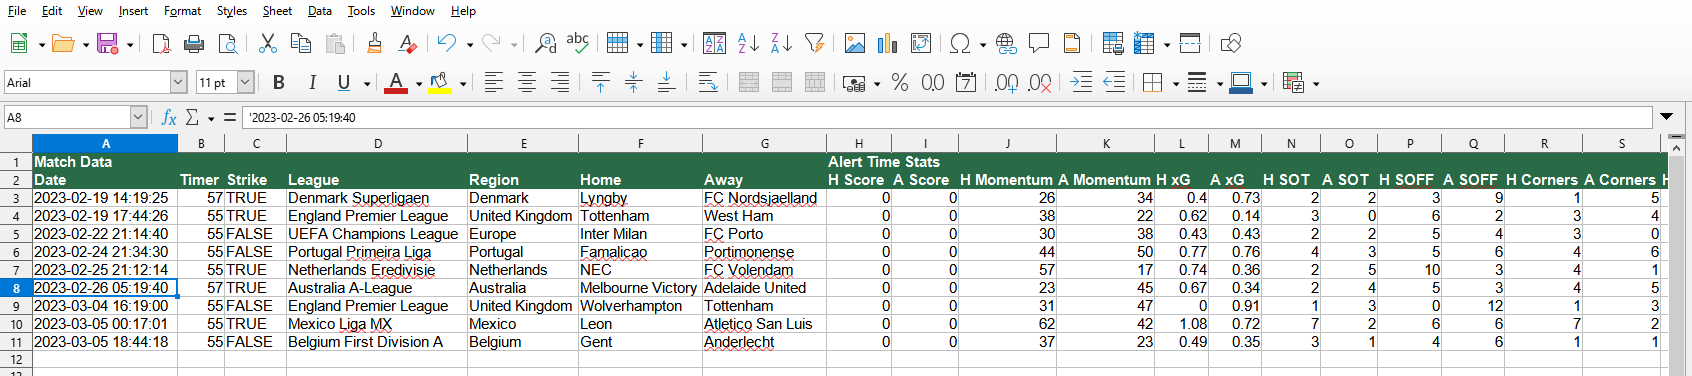Apply the blue border color swatch

click(x=1241, y=82)
